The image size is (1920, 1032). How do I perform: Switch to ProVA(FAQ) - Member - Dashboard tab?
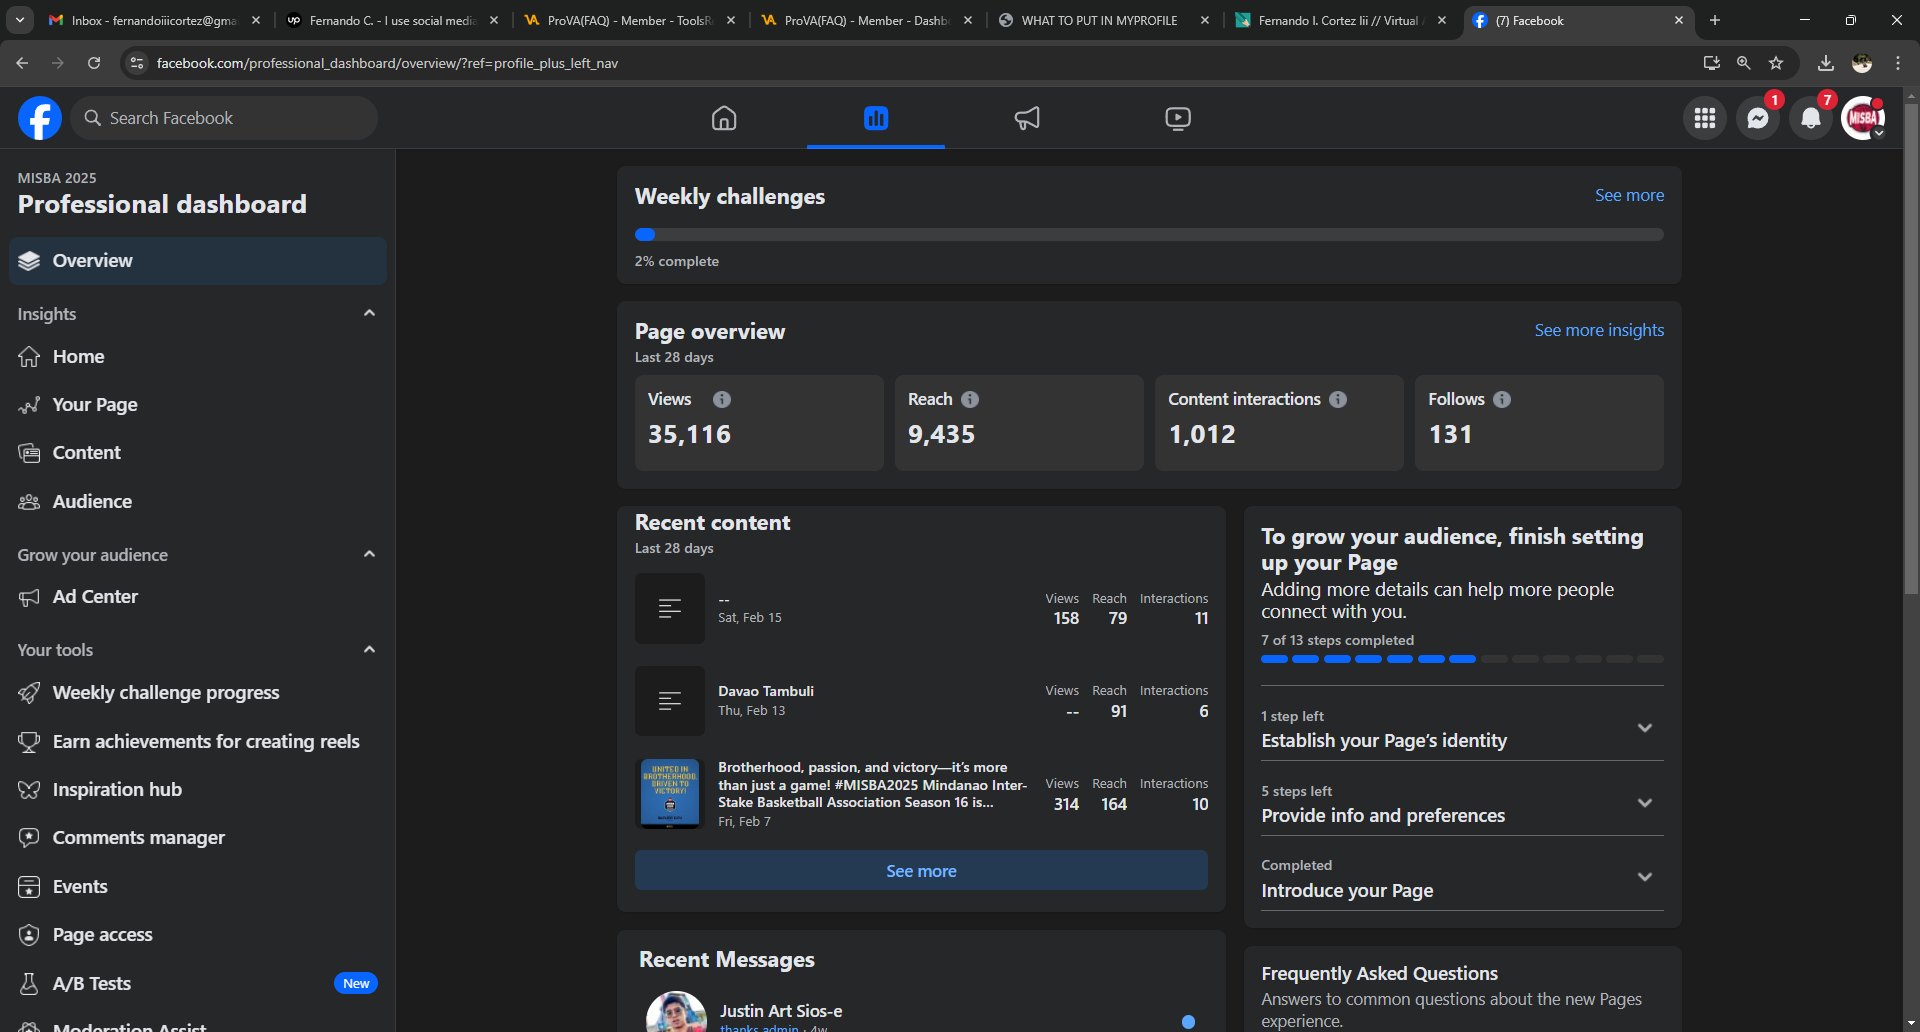click(x=867, y=20)
